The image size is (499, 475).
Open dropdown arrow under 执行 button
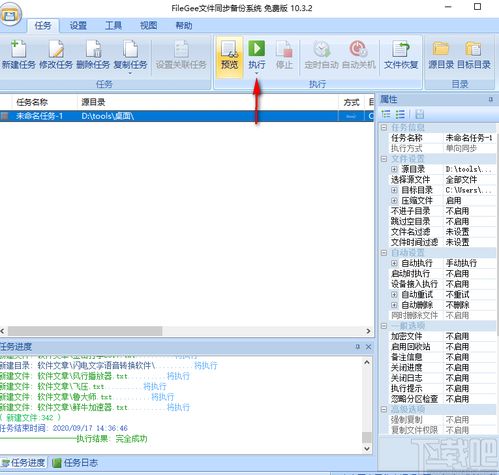coord(256,73)
